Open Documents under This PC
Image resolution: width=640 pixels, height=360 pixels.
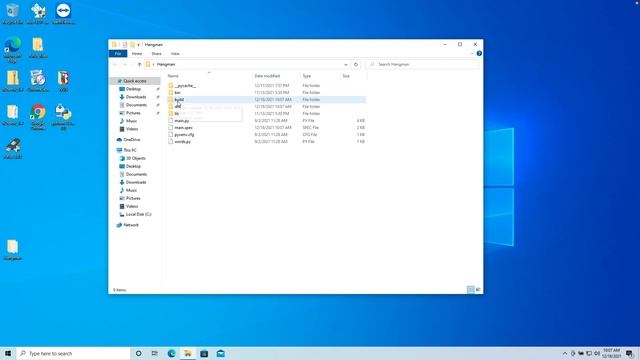tap(136, 174)
